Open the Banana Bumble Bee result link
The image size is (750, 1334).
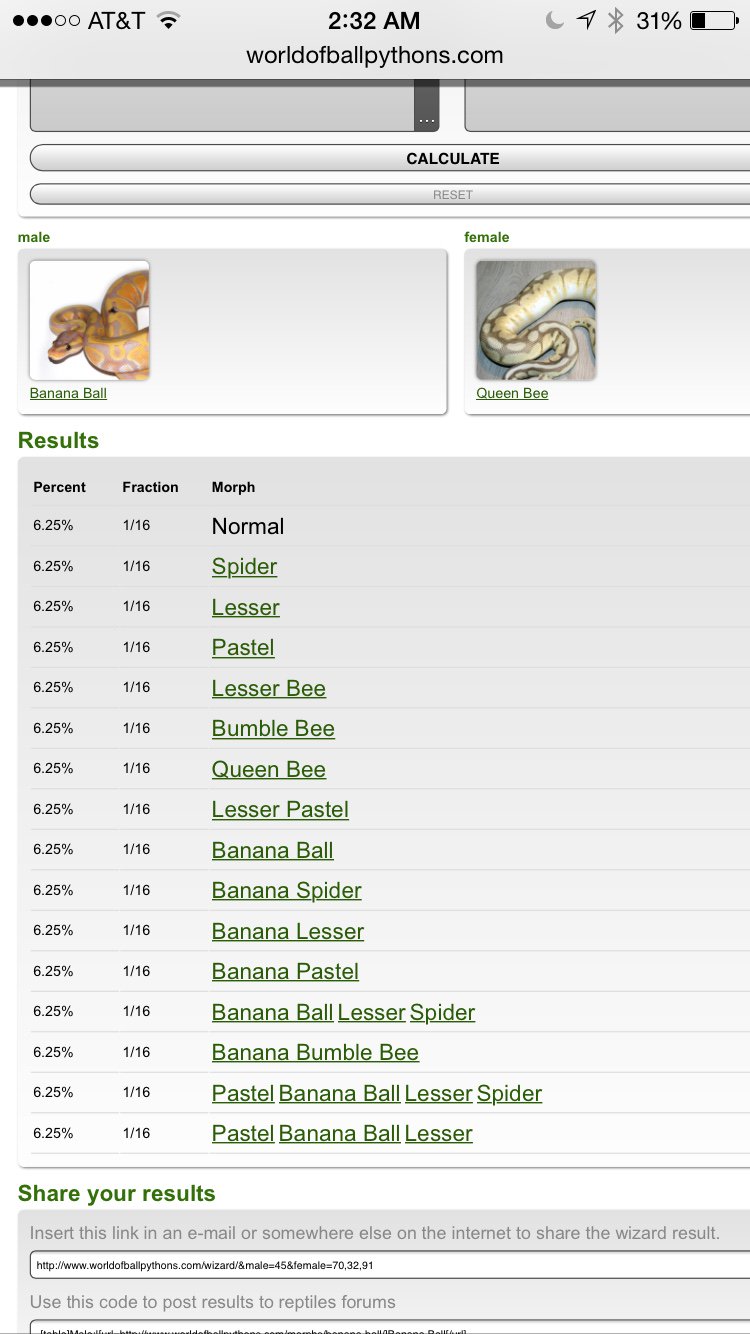pos(315,1053)
